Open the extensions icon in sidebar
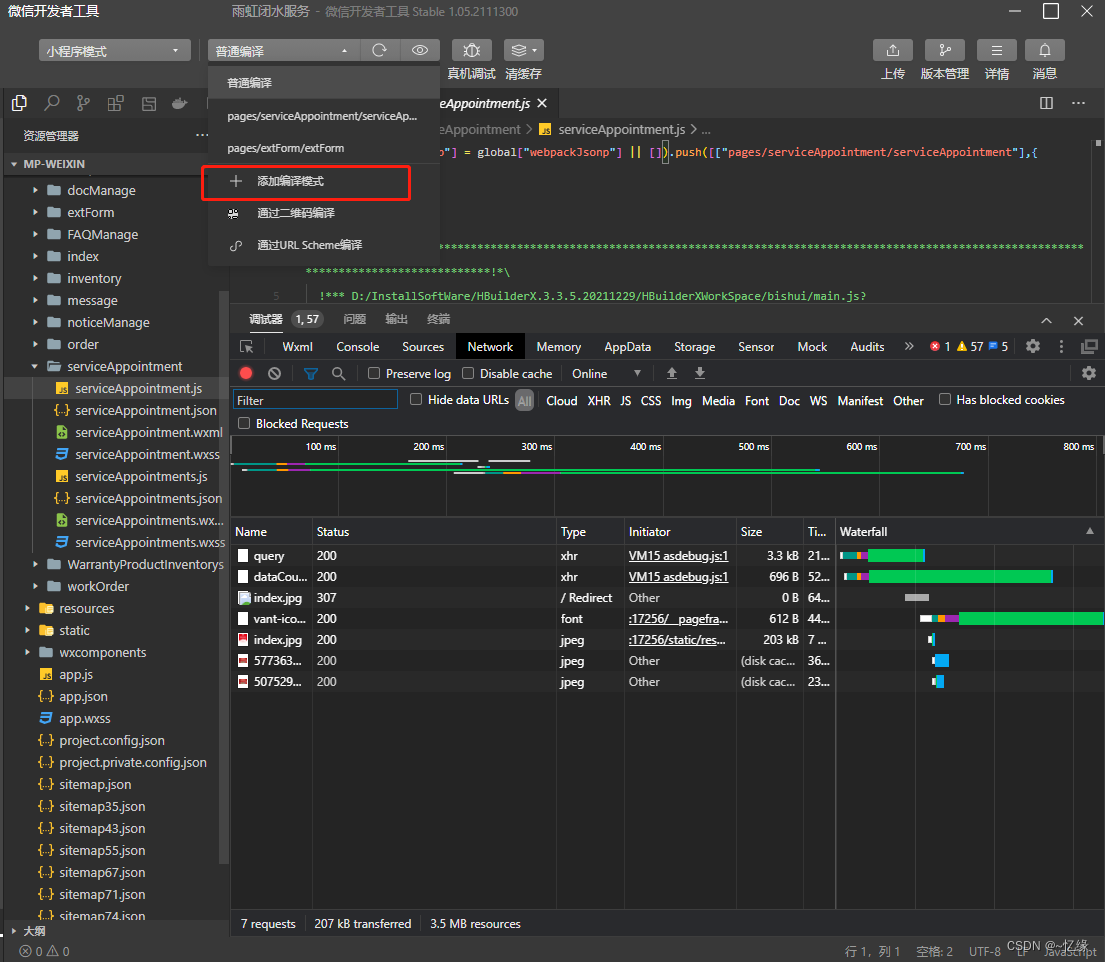Viewport: 1105px width, 962px height. coord(116,104)
